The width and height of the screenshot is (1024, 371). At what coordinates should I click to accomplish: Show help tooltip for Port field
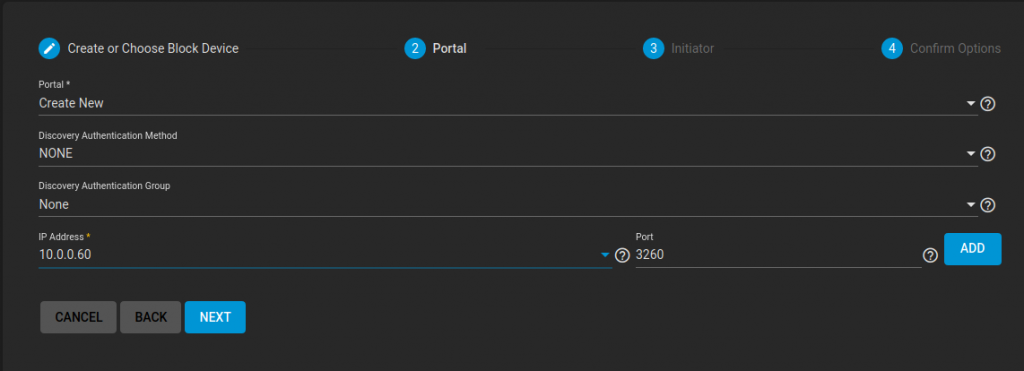pos(930,255)
